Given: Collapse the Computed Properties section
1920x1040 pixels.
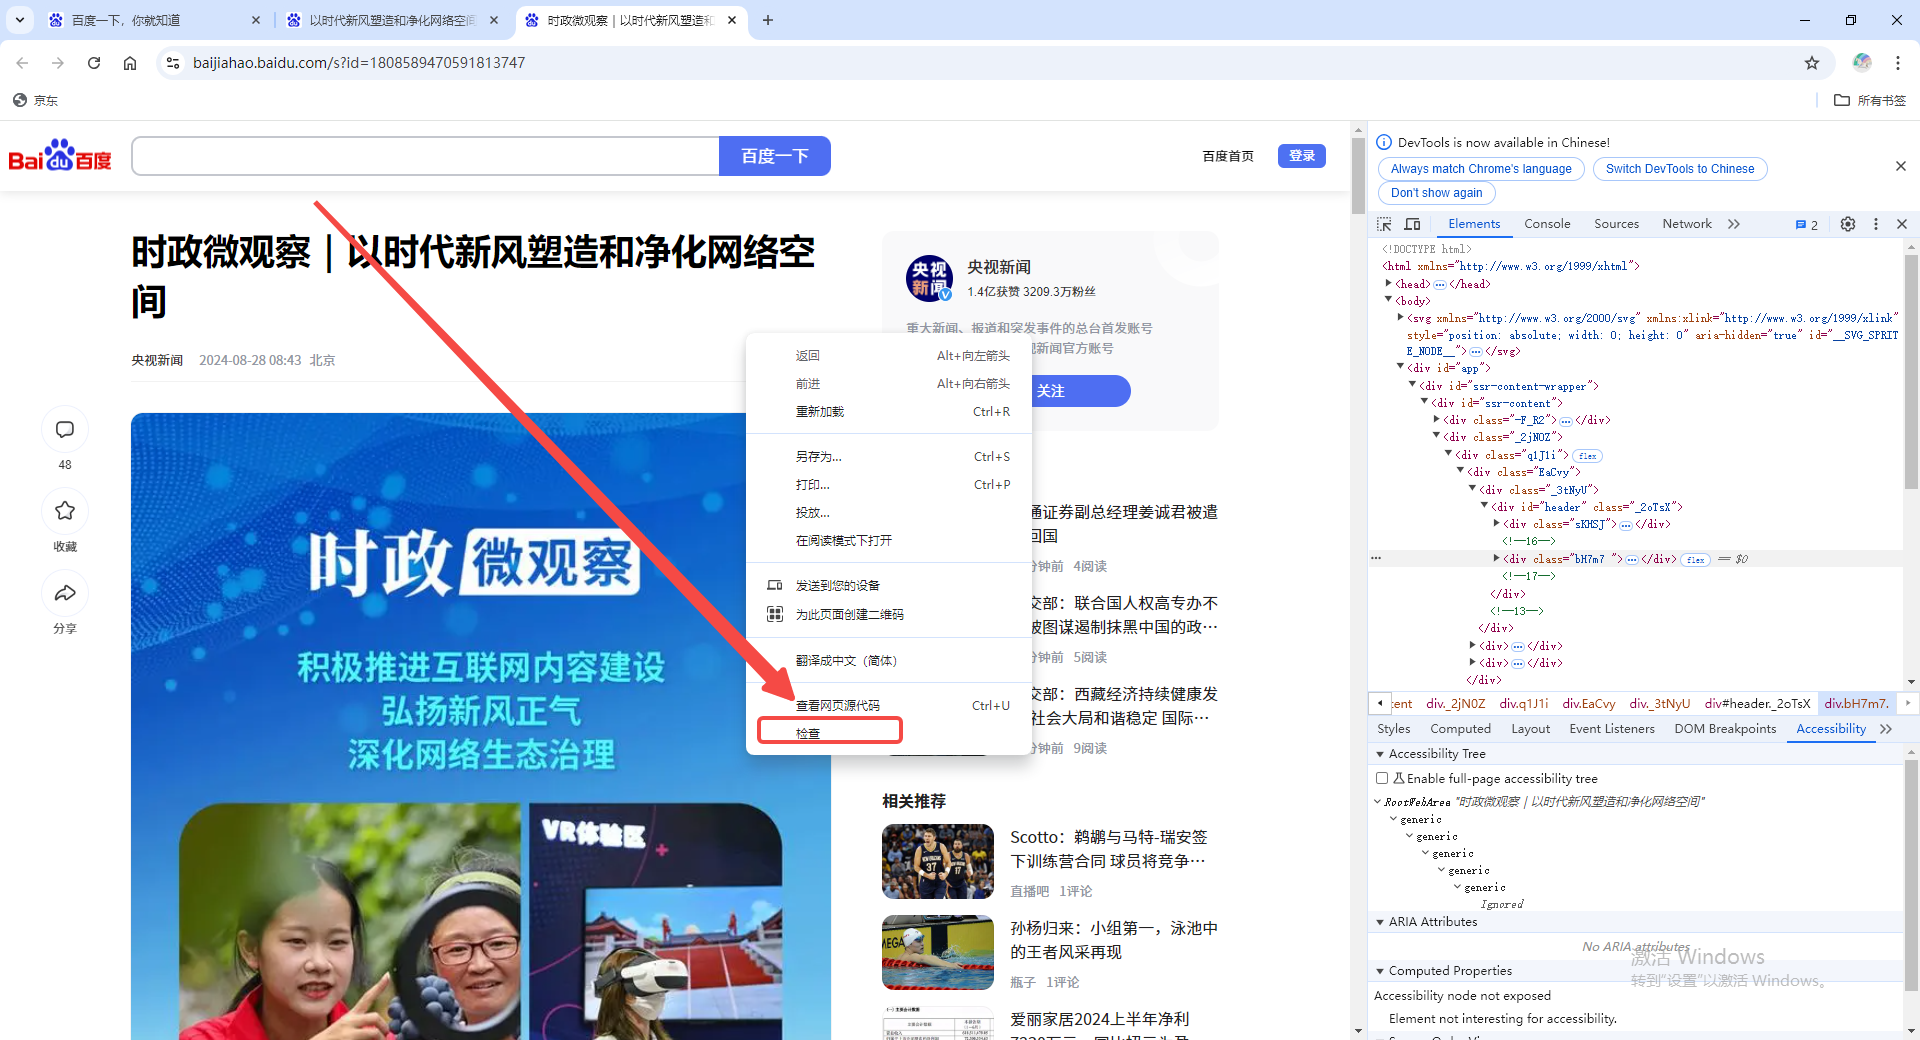Looking at the screenshot, I should 1380,971.
